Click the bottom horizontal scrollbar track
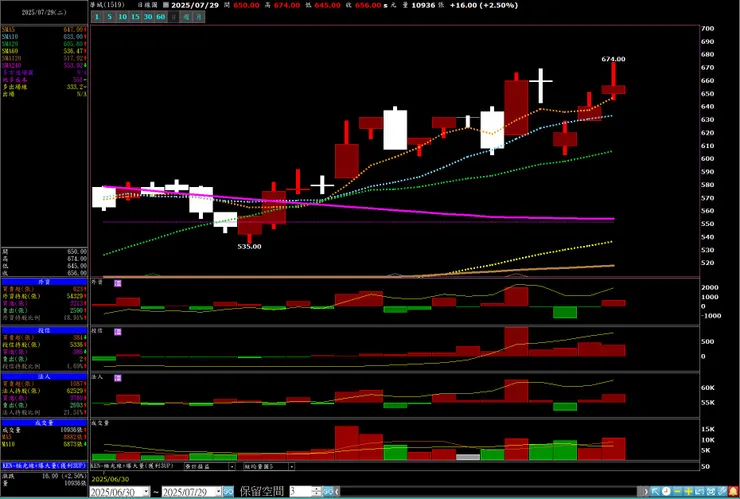The image size is (740, 499). (488, 491)
